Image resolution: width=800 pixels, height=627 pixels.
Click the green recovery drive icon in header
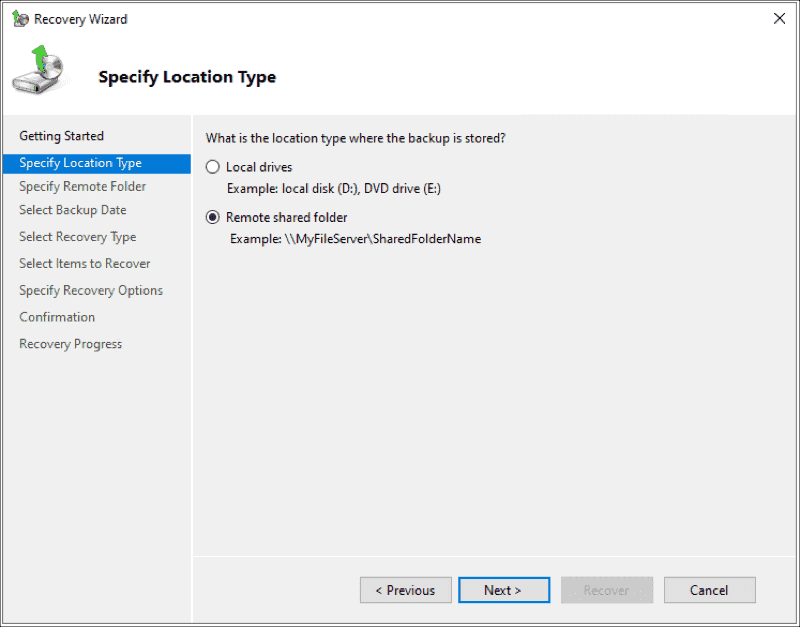tap(38, 72)
